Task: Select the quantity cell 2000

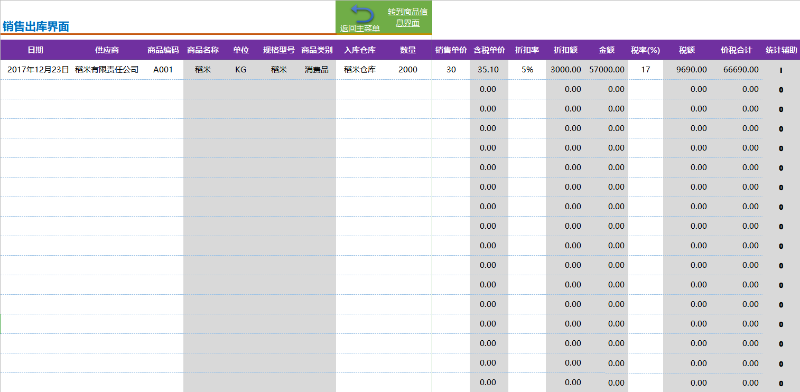Action: (407, 70)
